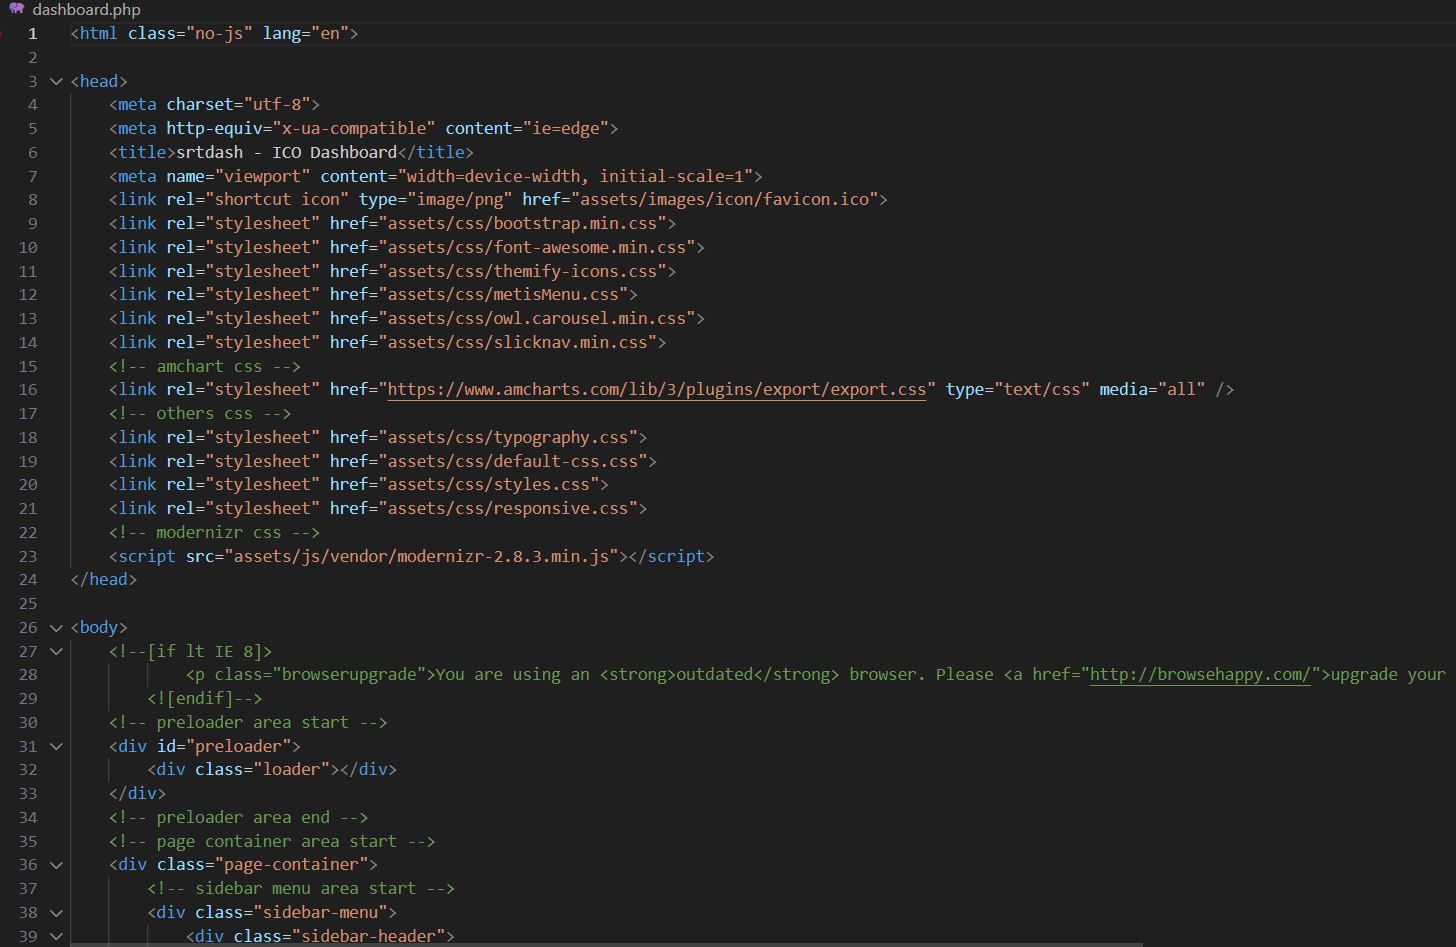Viewport: 1456px width, 947px height.
Task: Click the "preloader area start" comment
Action: tap(248, 722)
